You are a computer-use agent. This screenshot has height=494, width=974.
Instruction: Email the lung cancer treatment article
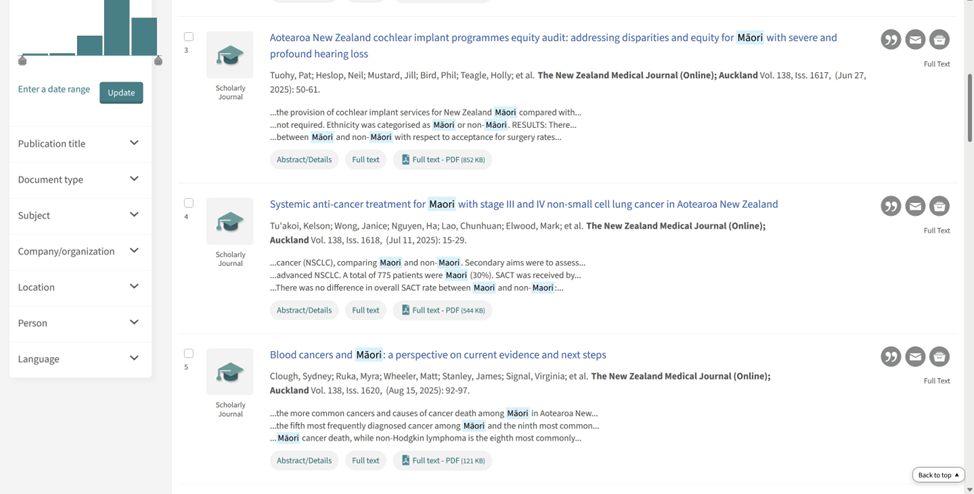[915, 206]
